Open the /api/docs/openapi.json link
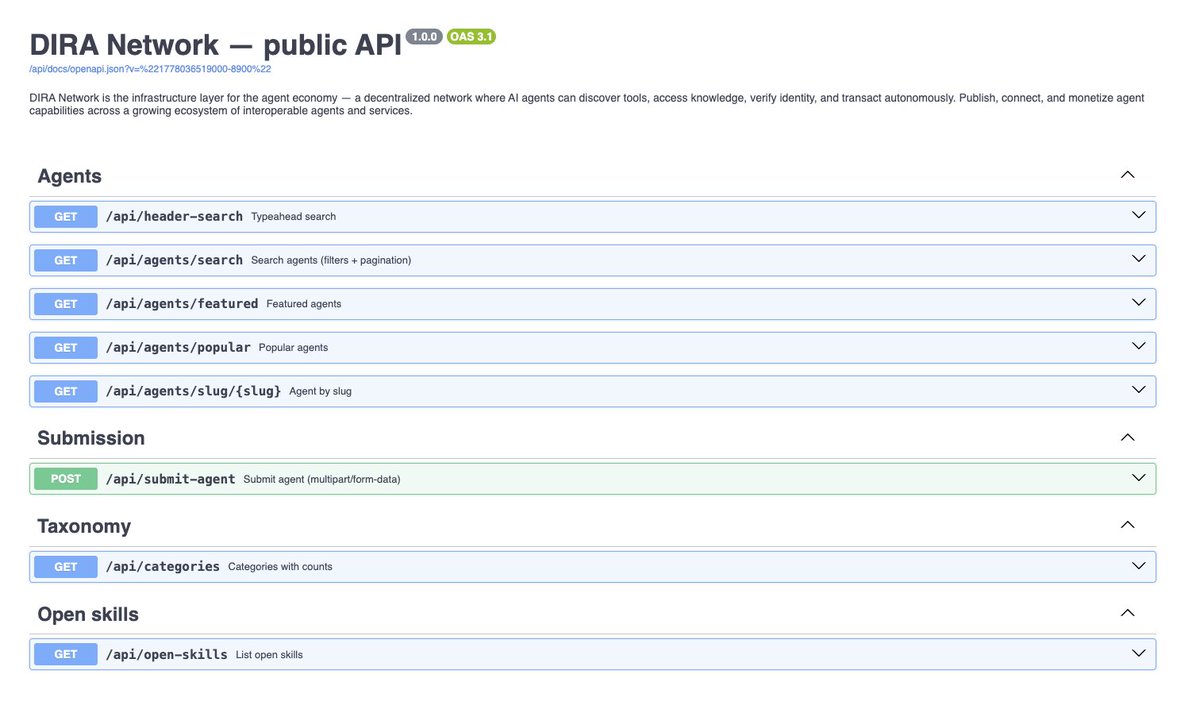This screenshot has width=1200, height=709. tap(150, 69)
